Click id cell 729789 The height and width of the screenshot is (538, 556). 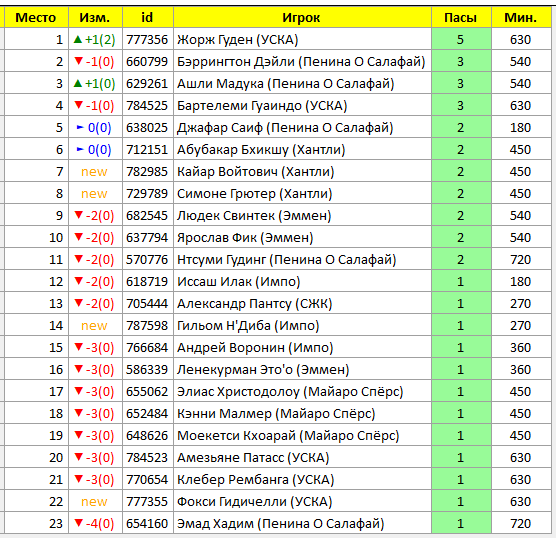tap(148, 193)
